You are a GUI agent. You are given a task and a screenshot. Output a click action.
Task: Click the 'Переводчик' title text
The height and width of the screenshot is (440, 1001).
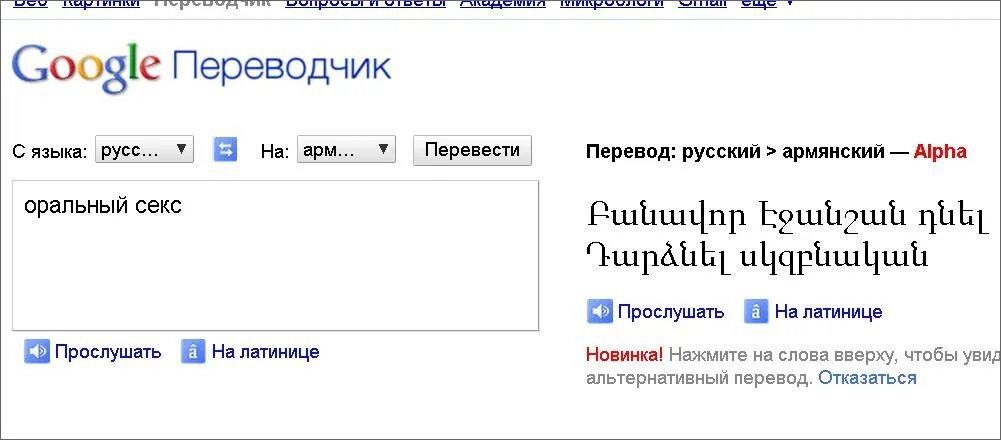coord(281,67)
